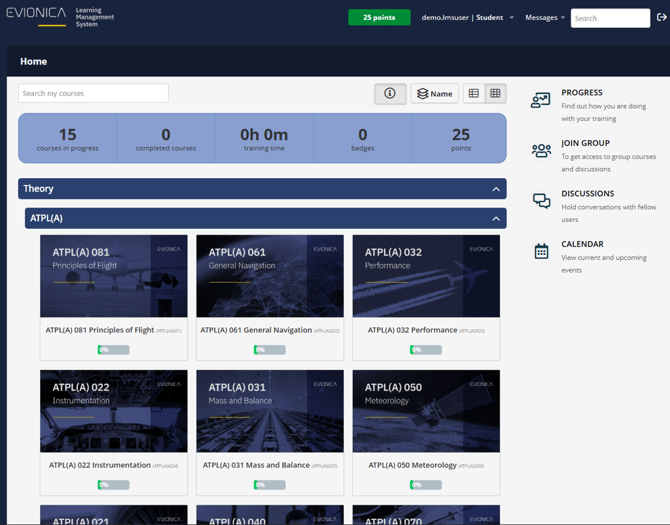Image resolution: width=670 pixels, height=525 pixels.
Task: Open ATPL(A) 050 Meteorology thumbnail
Action: (426, 411)
